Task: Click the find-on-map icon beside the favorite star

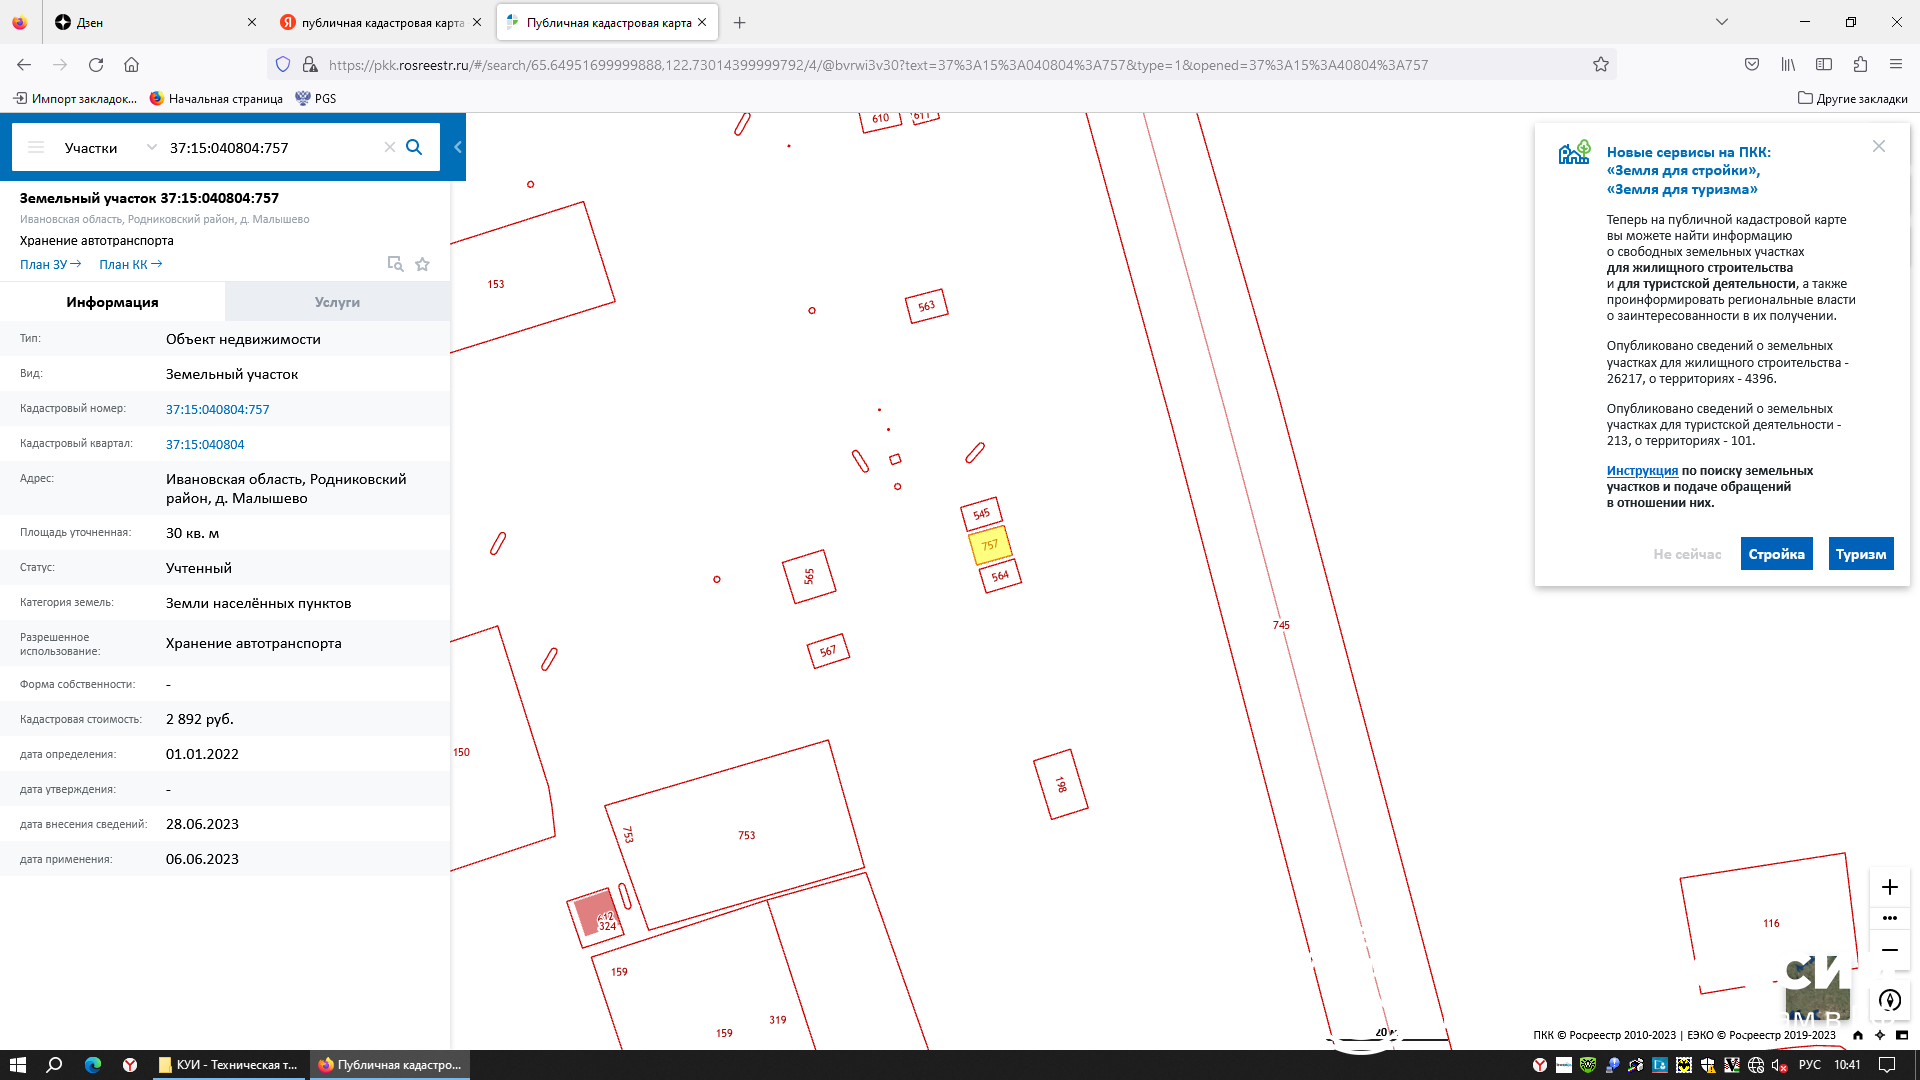Action: [x=395, y=264]
